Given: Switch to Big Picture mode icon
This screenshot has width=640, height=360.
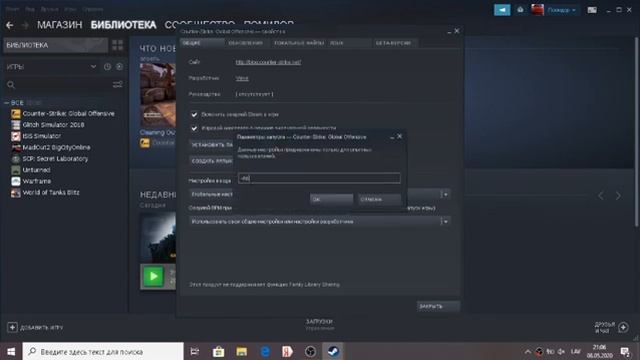Looking at the screenshot, I should [x=592, y=10].
